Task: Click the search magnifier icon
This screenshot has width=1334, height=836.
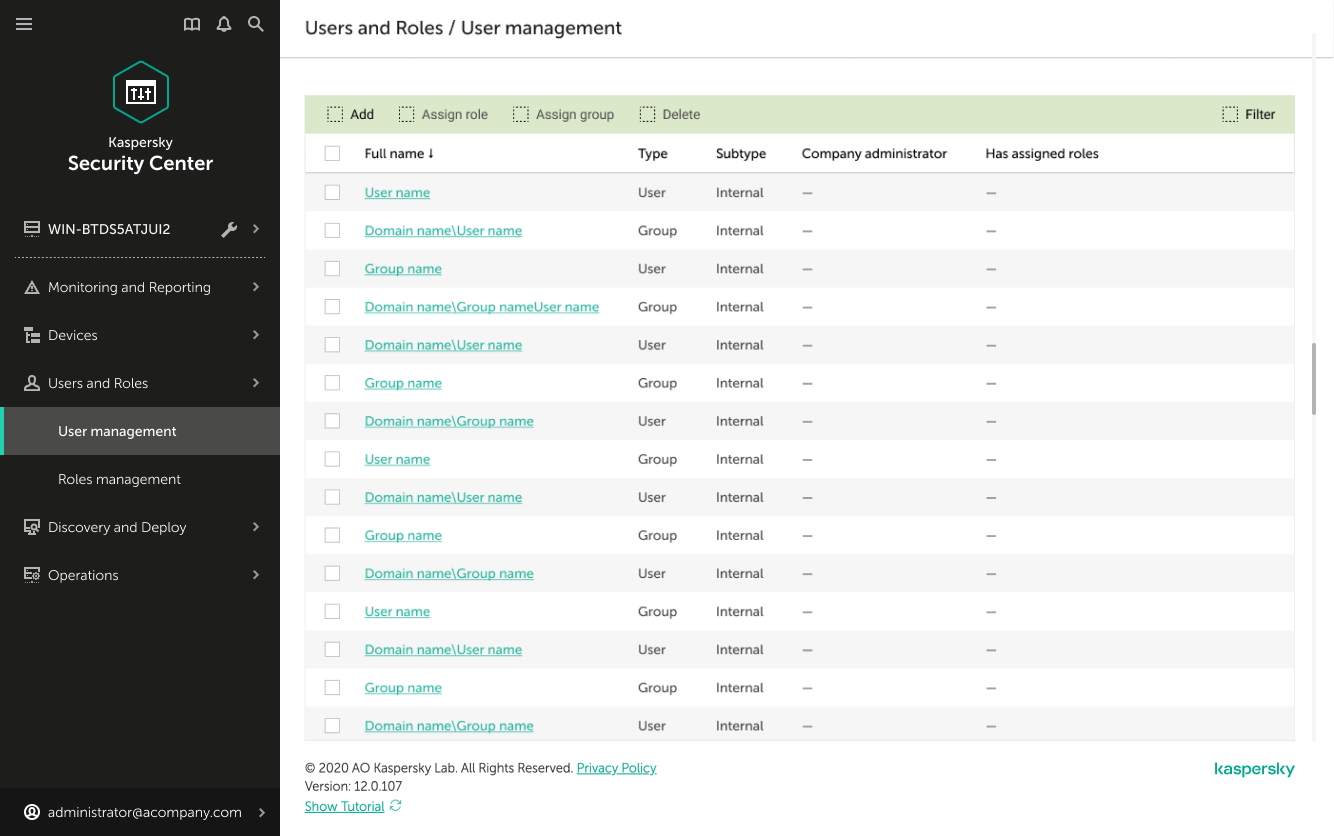Action: tap(256, 24)
